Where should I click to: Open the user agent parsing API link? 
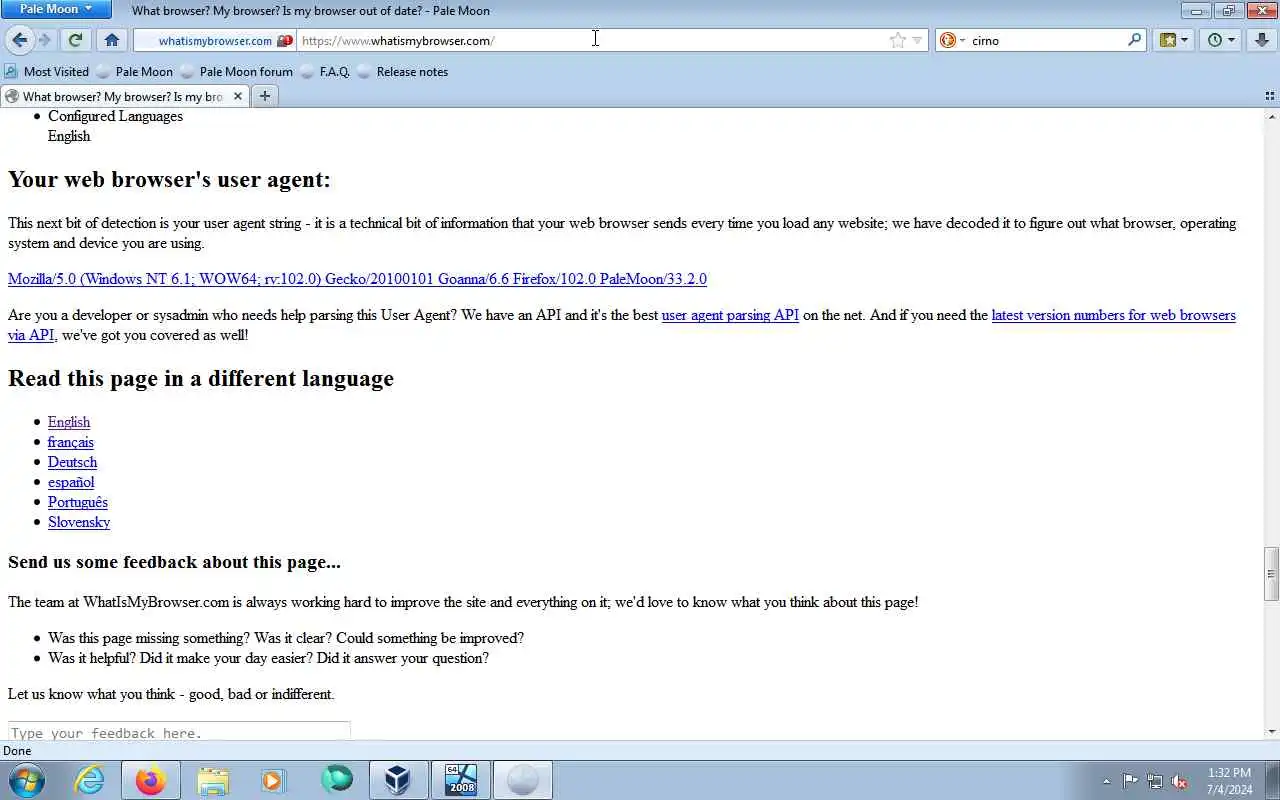(x=730, y=315)
